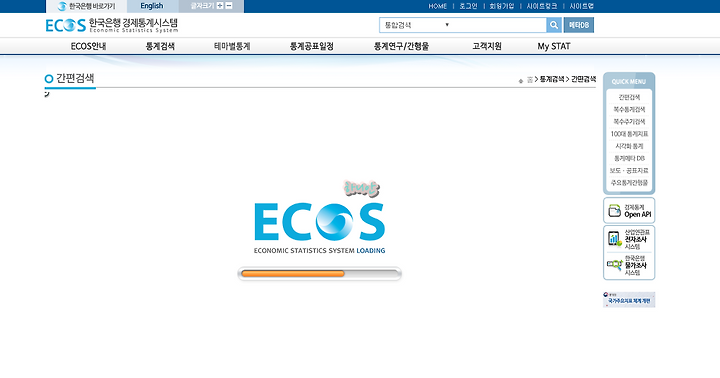Select 100대 통계지표 in Quick Menu
Image resolution: width=720 pixels, height=378 pixels.
tap(629, 134)
